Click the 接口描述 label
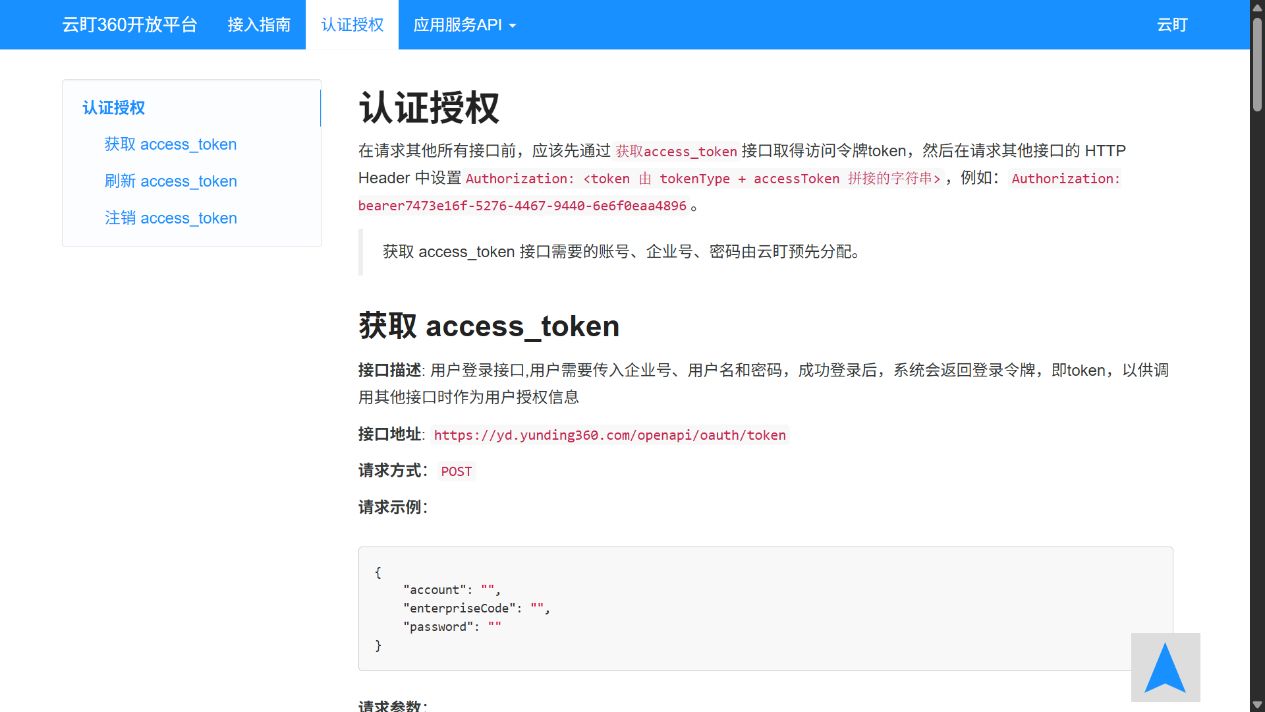This screenshot has width=1265, height=712. 392,371
